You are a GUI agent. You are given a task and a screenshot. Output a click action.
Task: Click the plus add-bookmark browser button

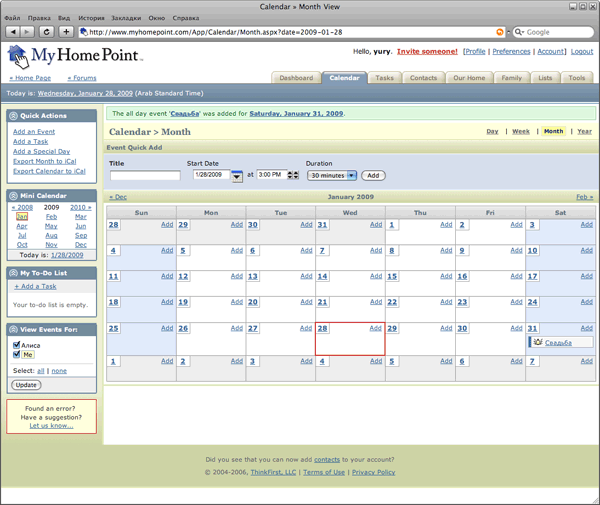click(x=66, y=32)
